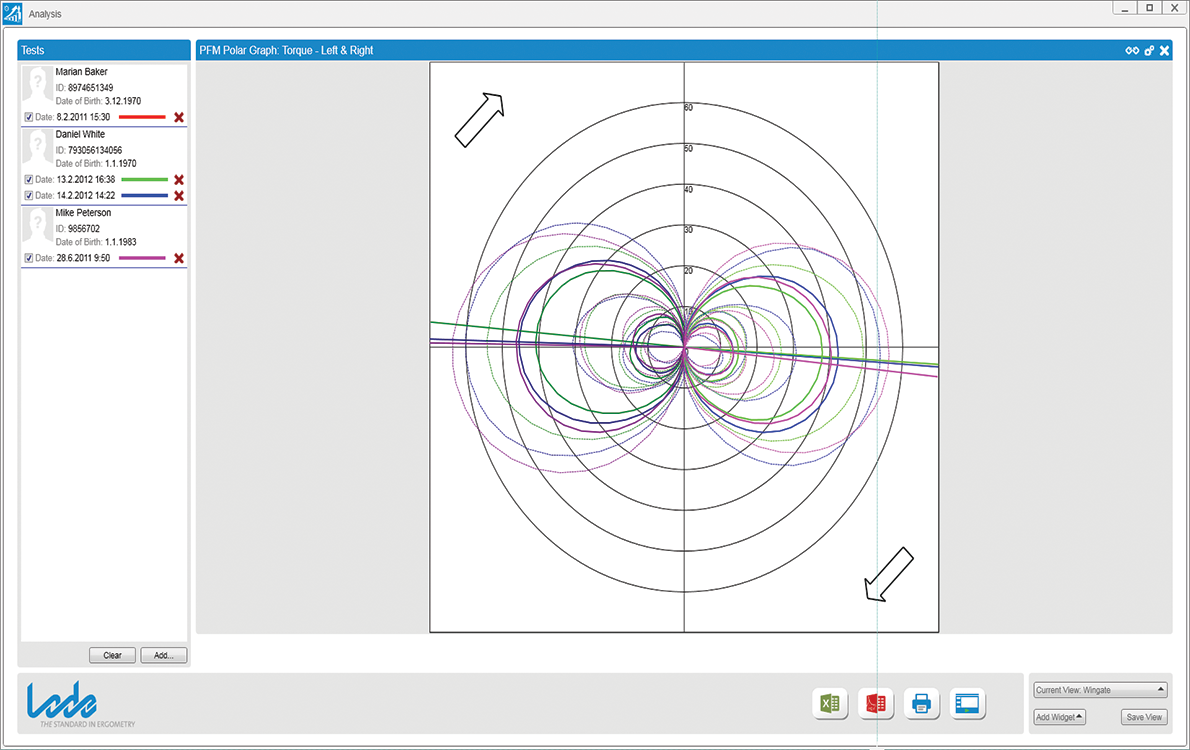The image size is (1190, 750).
Task: Remove Marian Baker's test with red X
Action: coord(179,118)
